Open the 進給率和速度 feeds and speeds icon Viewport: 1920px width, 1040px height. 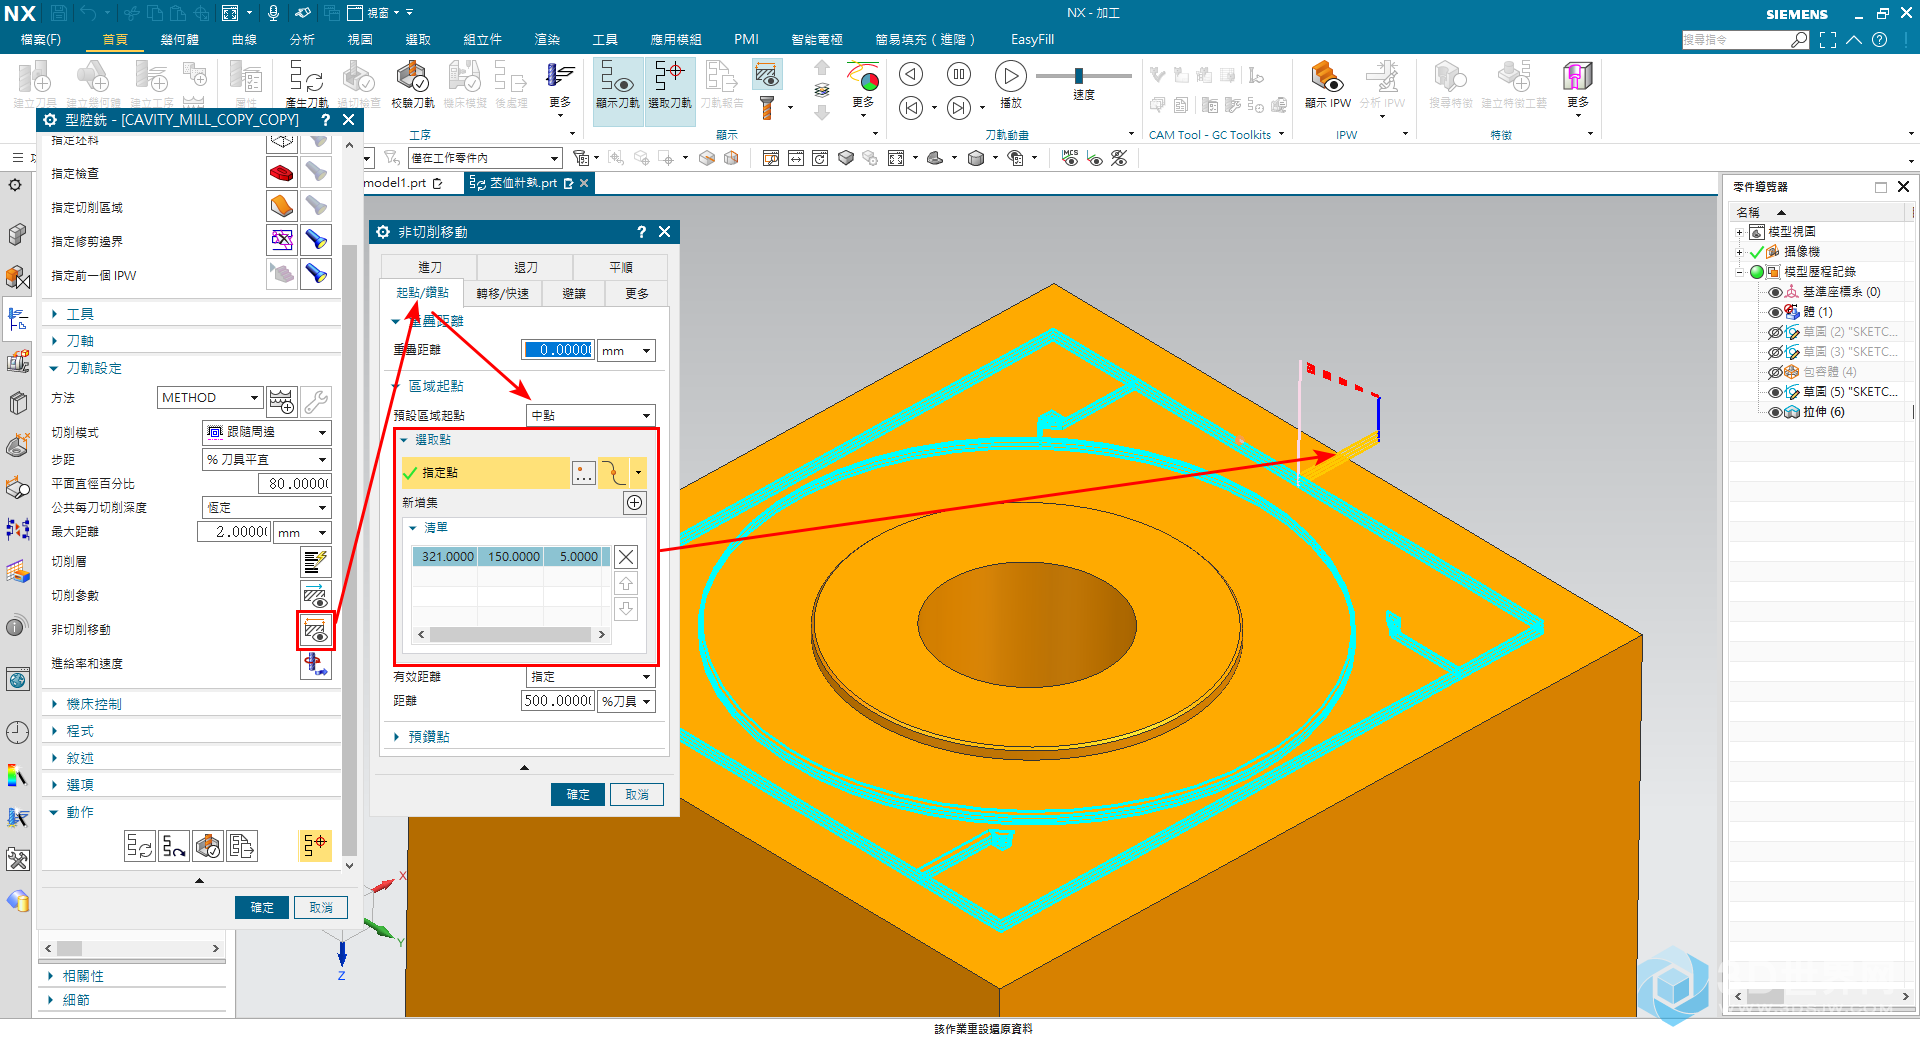315,664
